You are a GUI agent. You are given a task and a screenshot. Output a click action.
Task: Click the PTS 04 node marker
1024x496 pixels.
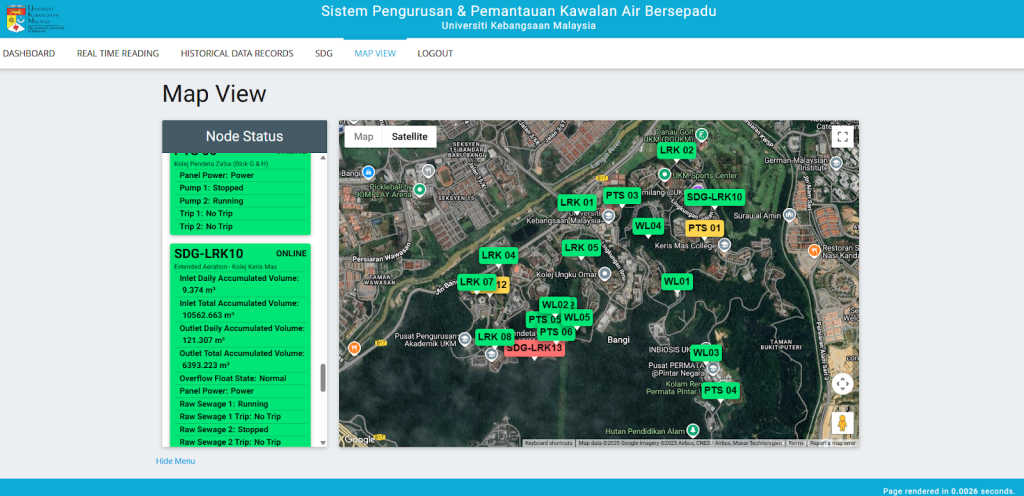[x=719, y=390]
